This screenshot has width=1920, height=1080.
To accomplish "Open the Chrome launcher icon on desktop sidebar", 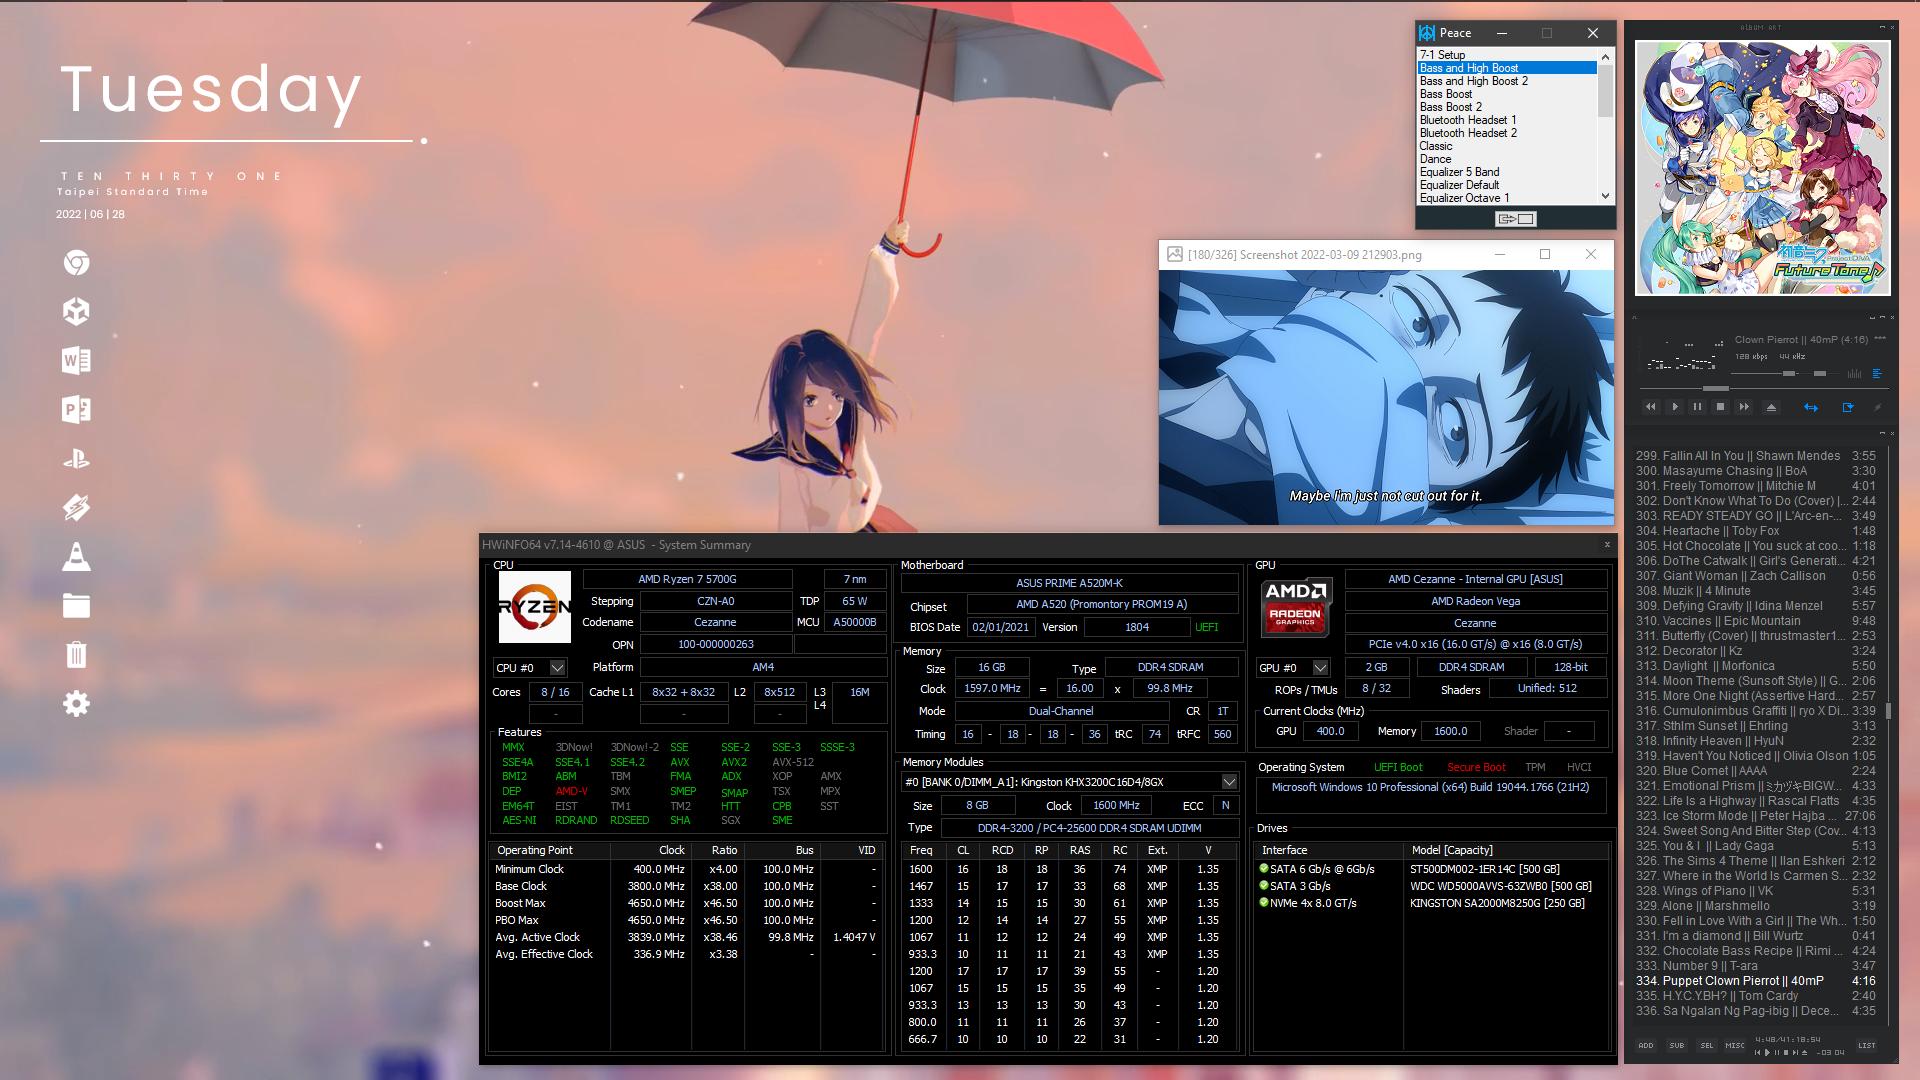I will [76, 263].
